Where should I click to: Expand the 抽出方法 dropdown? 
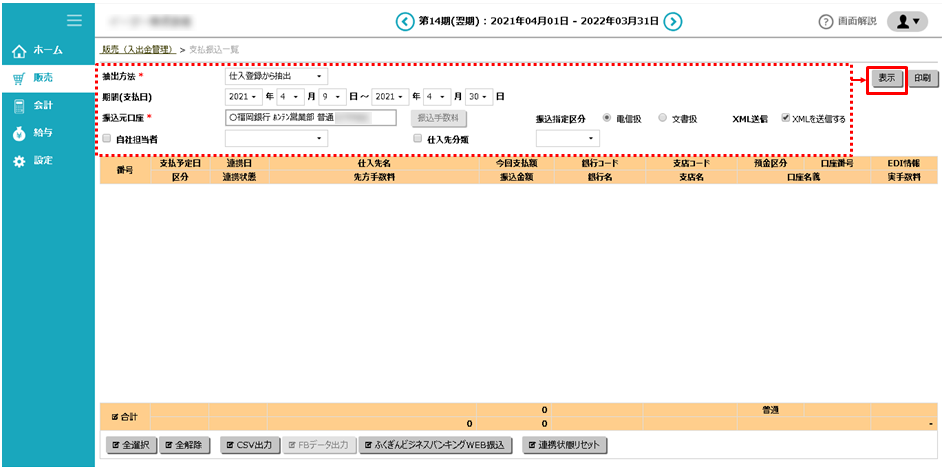pos(277,77)
